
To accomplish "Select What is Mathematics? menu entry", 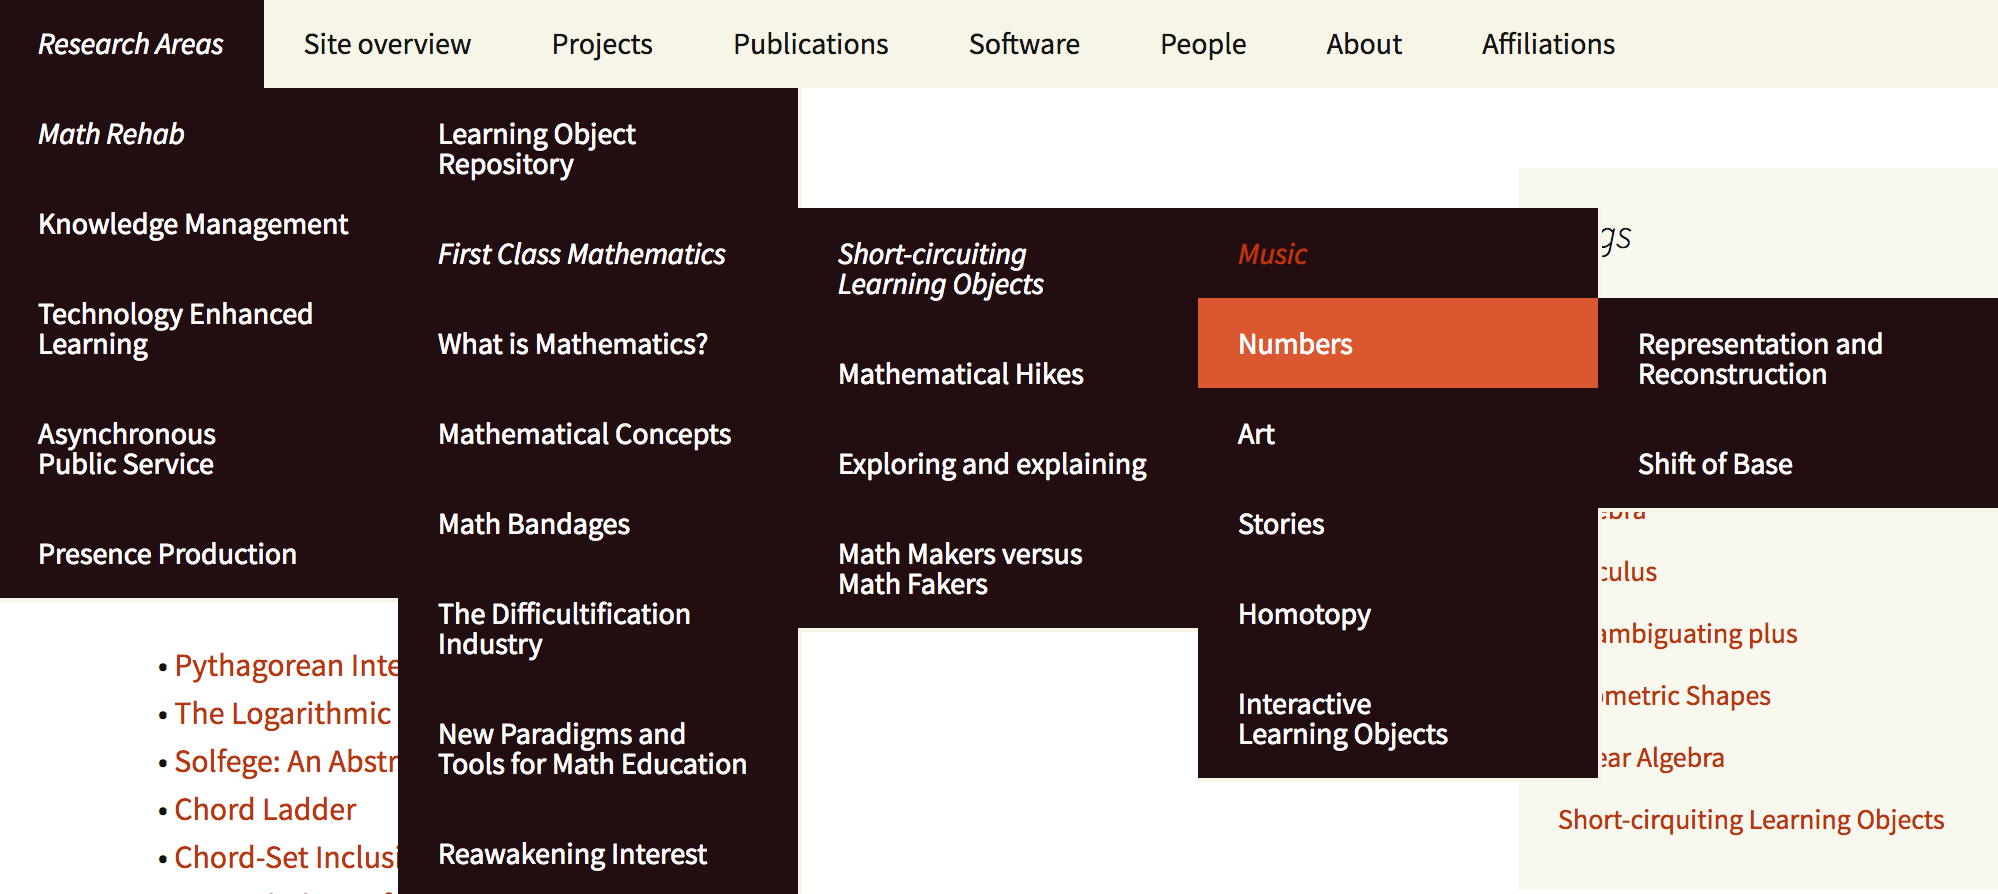I will (x=573, y=344).
